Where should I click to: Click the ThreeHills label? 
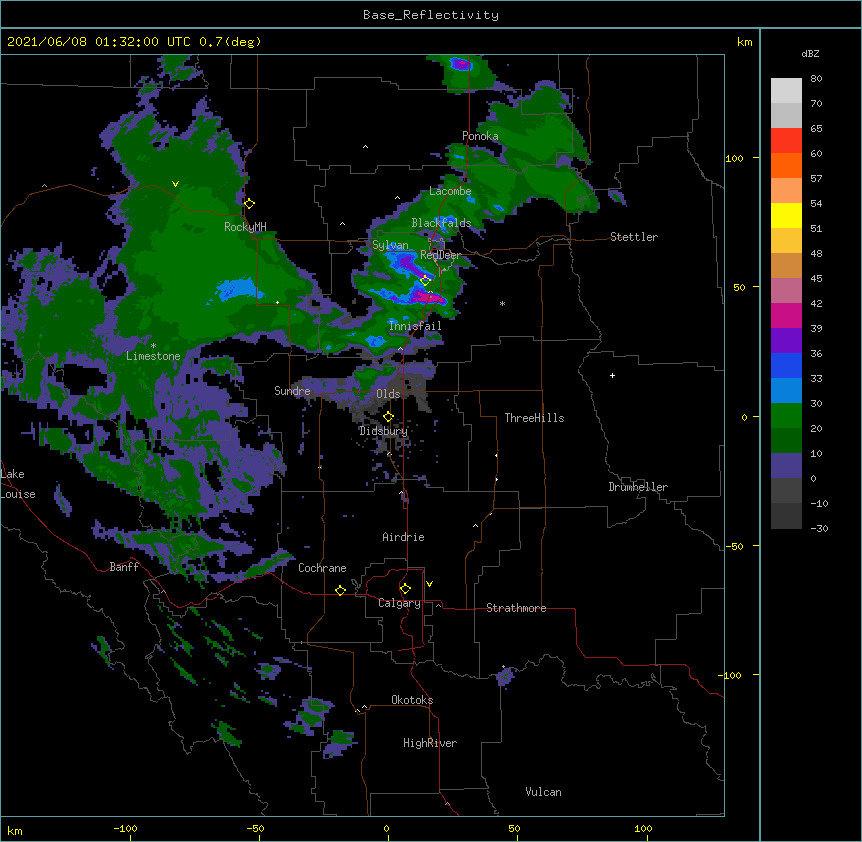(534, 418)
